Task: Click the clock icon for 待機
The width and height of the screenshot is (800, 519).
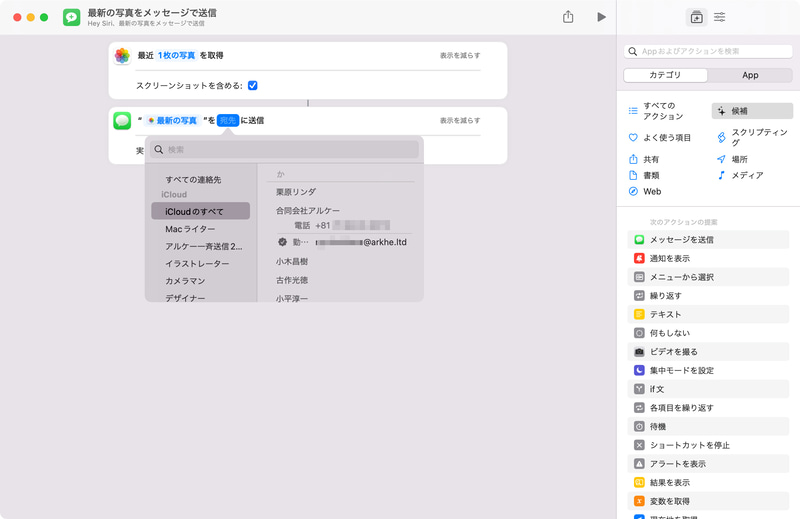Action: tap(639, 426)
